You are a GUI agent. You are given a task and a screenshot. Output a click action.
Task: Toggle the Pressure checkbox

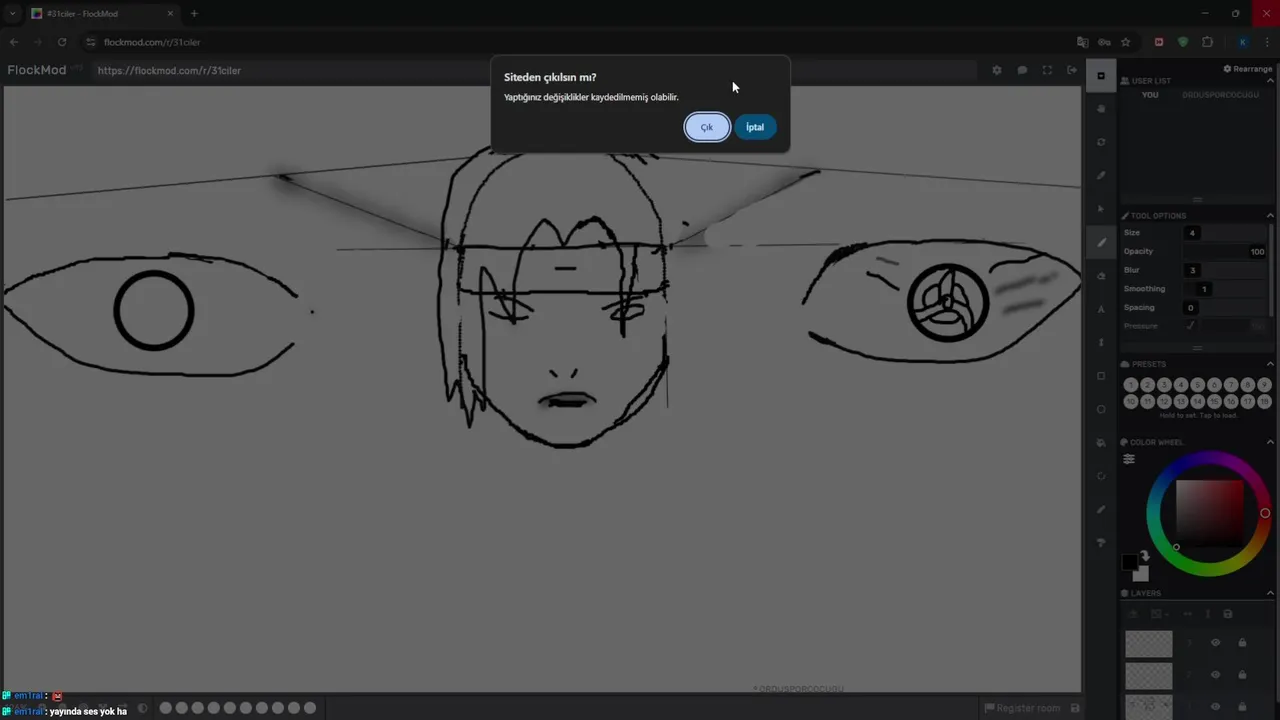(1190, 326)
